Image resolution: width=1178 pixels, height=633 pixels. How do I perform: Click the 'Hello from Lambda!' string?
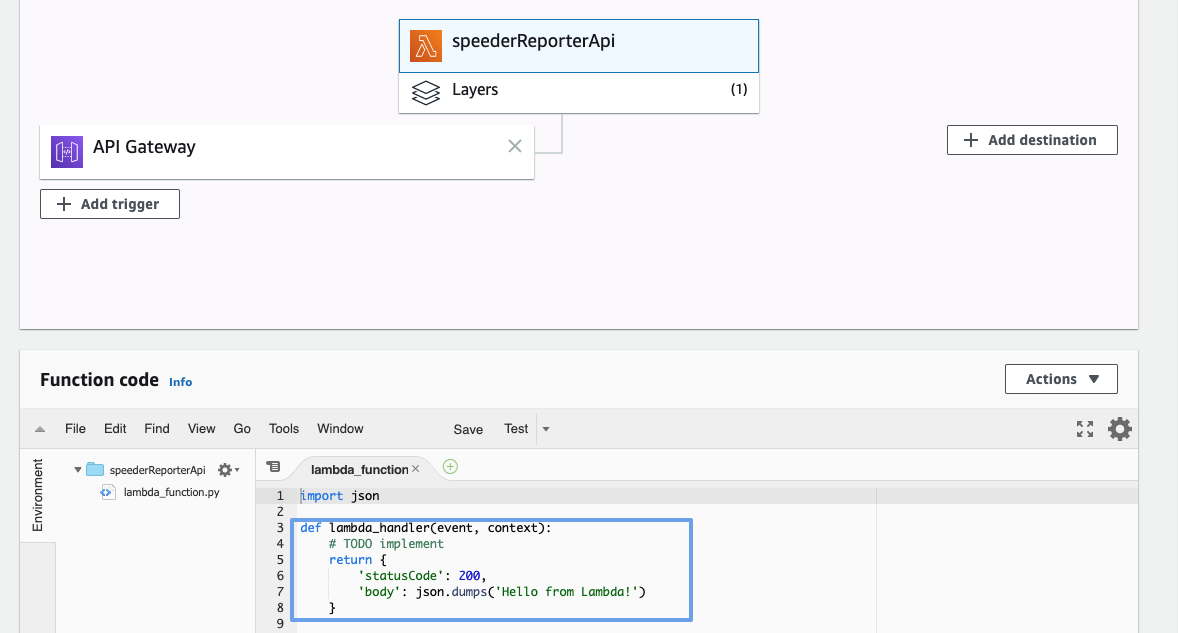click(567, 592)
